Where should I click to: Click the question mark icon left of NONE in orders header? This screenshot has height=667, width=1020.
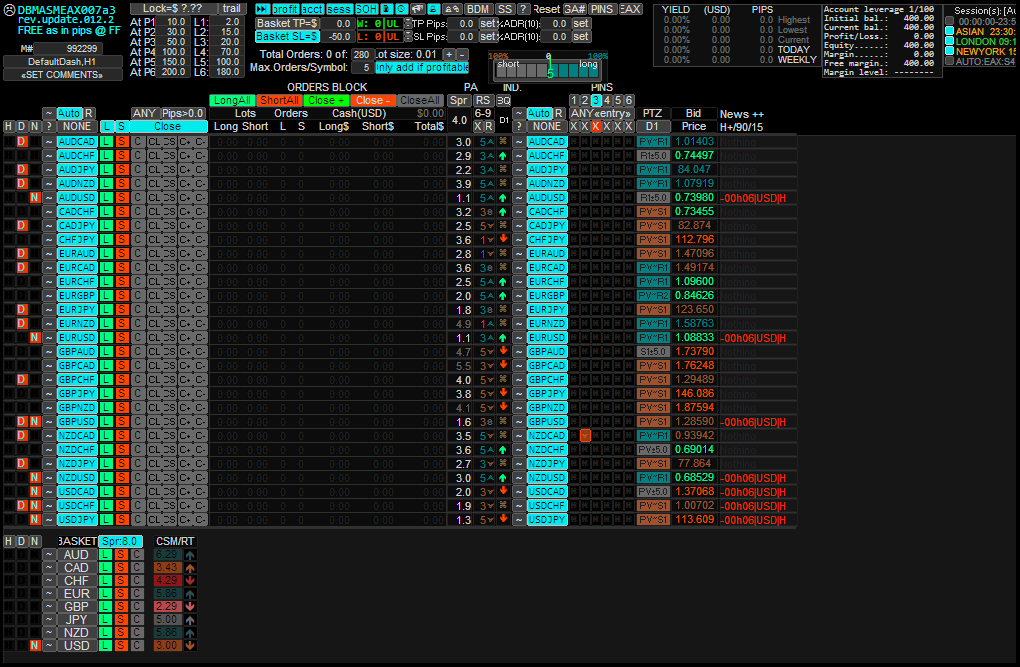coord(49,127)
